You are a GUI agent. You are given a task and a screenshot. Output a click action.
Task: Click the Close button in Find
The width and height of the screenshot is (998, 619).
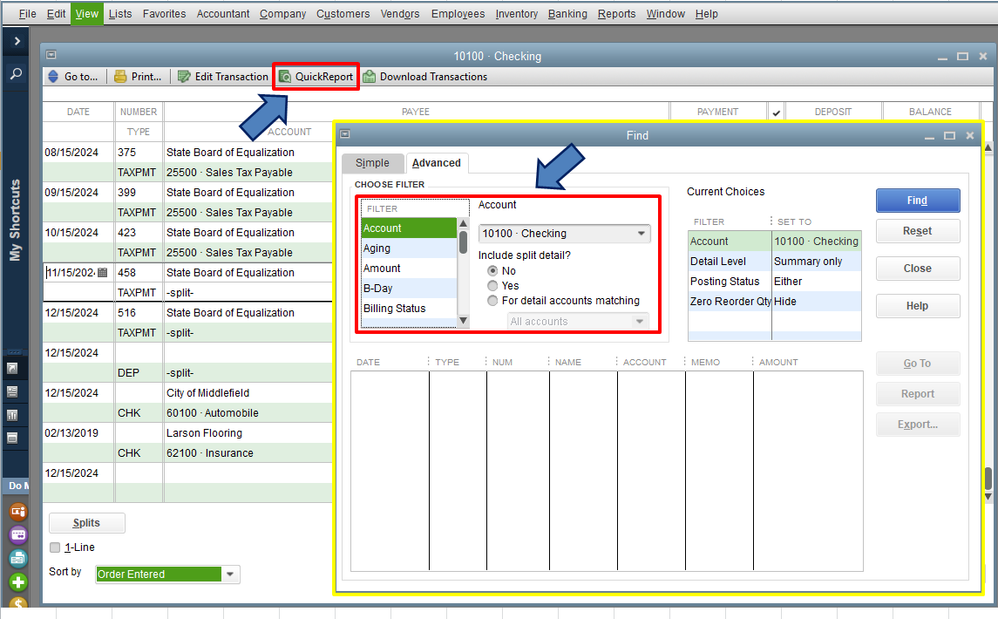[x=918, y=268]
